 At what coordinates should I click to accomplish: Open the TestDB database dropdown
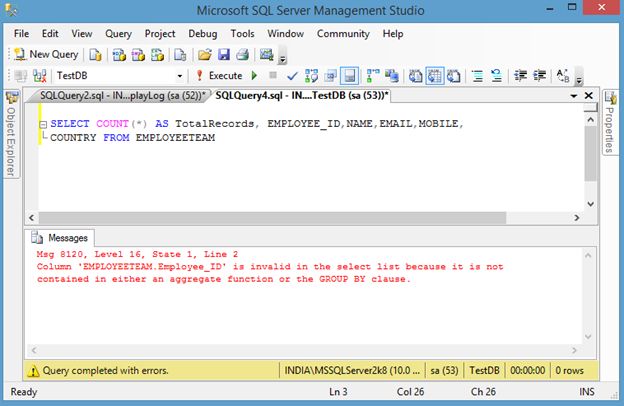pyautogui.click(x=179, y=76)
